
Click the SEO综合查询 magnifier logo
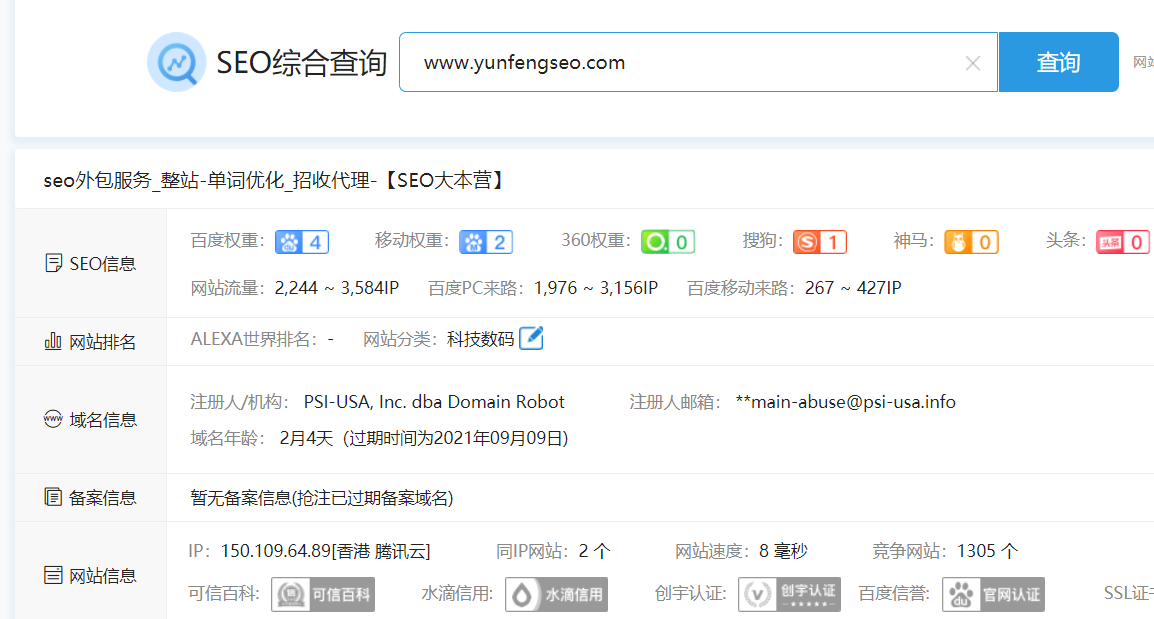pyautogui.click(x=177, y=62)
